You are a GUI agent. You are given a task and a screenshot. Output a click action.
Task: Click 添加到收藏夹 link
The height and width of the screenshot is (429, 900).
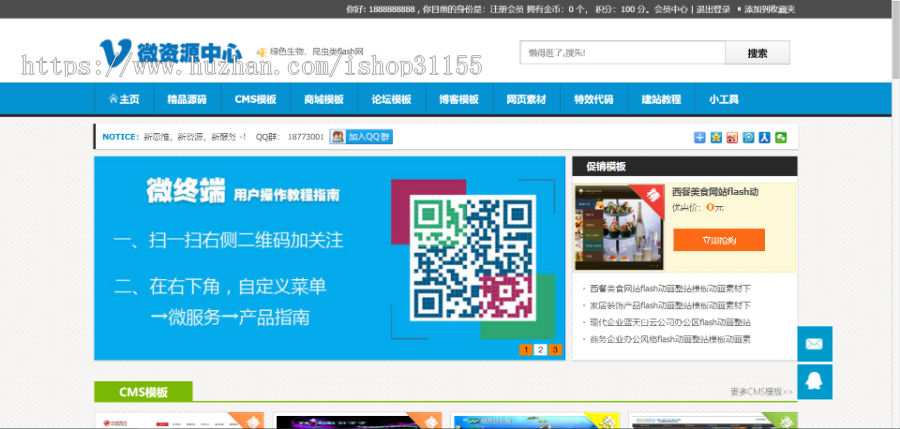pos(770,9)
